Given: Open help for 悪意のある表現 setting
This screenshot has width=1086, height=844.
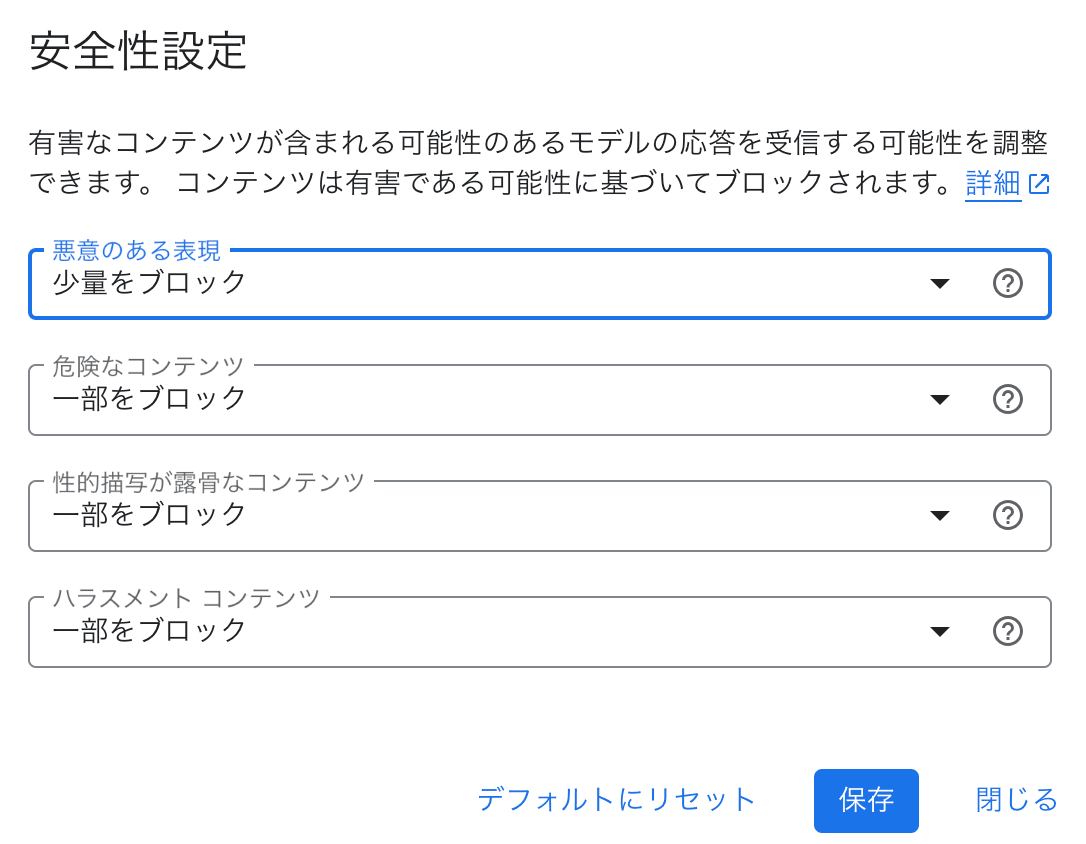Looking at the screenshot, I should [x=1008, y=283].
